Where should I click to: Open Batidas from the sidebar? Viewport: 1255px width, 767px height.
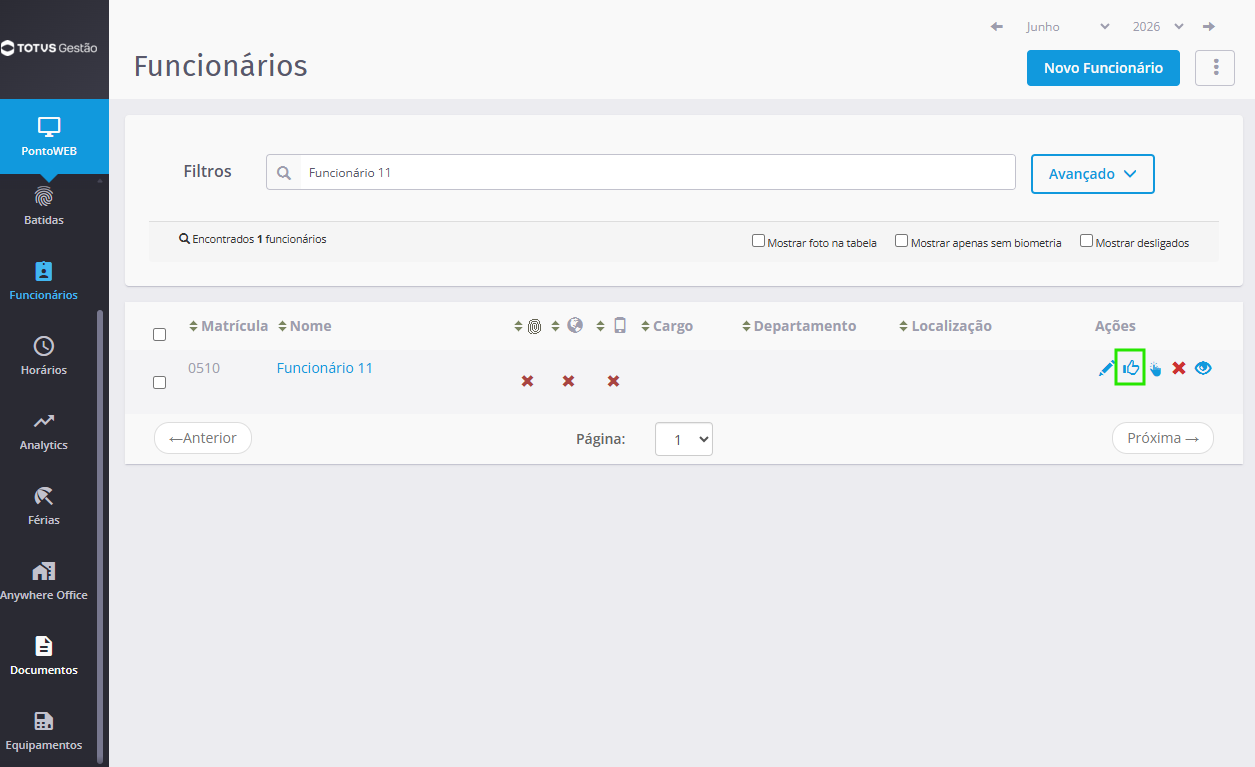[x=44, y=206]
